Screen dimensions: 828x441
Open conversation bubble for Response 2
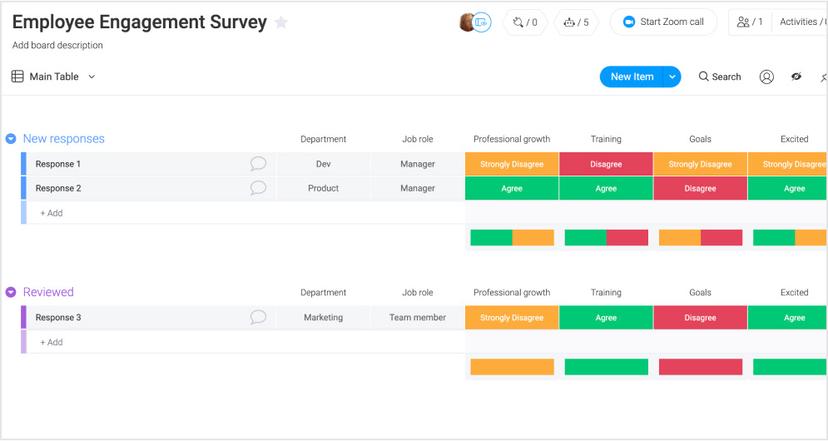pyautogui.click(x=258, y=188)
